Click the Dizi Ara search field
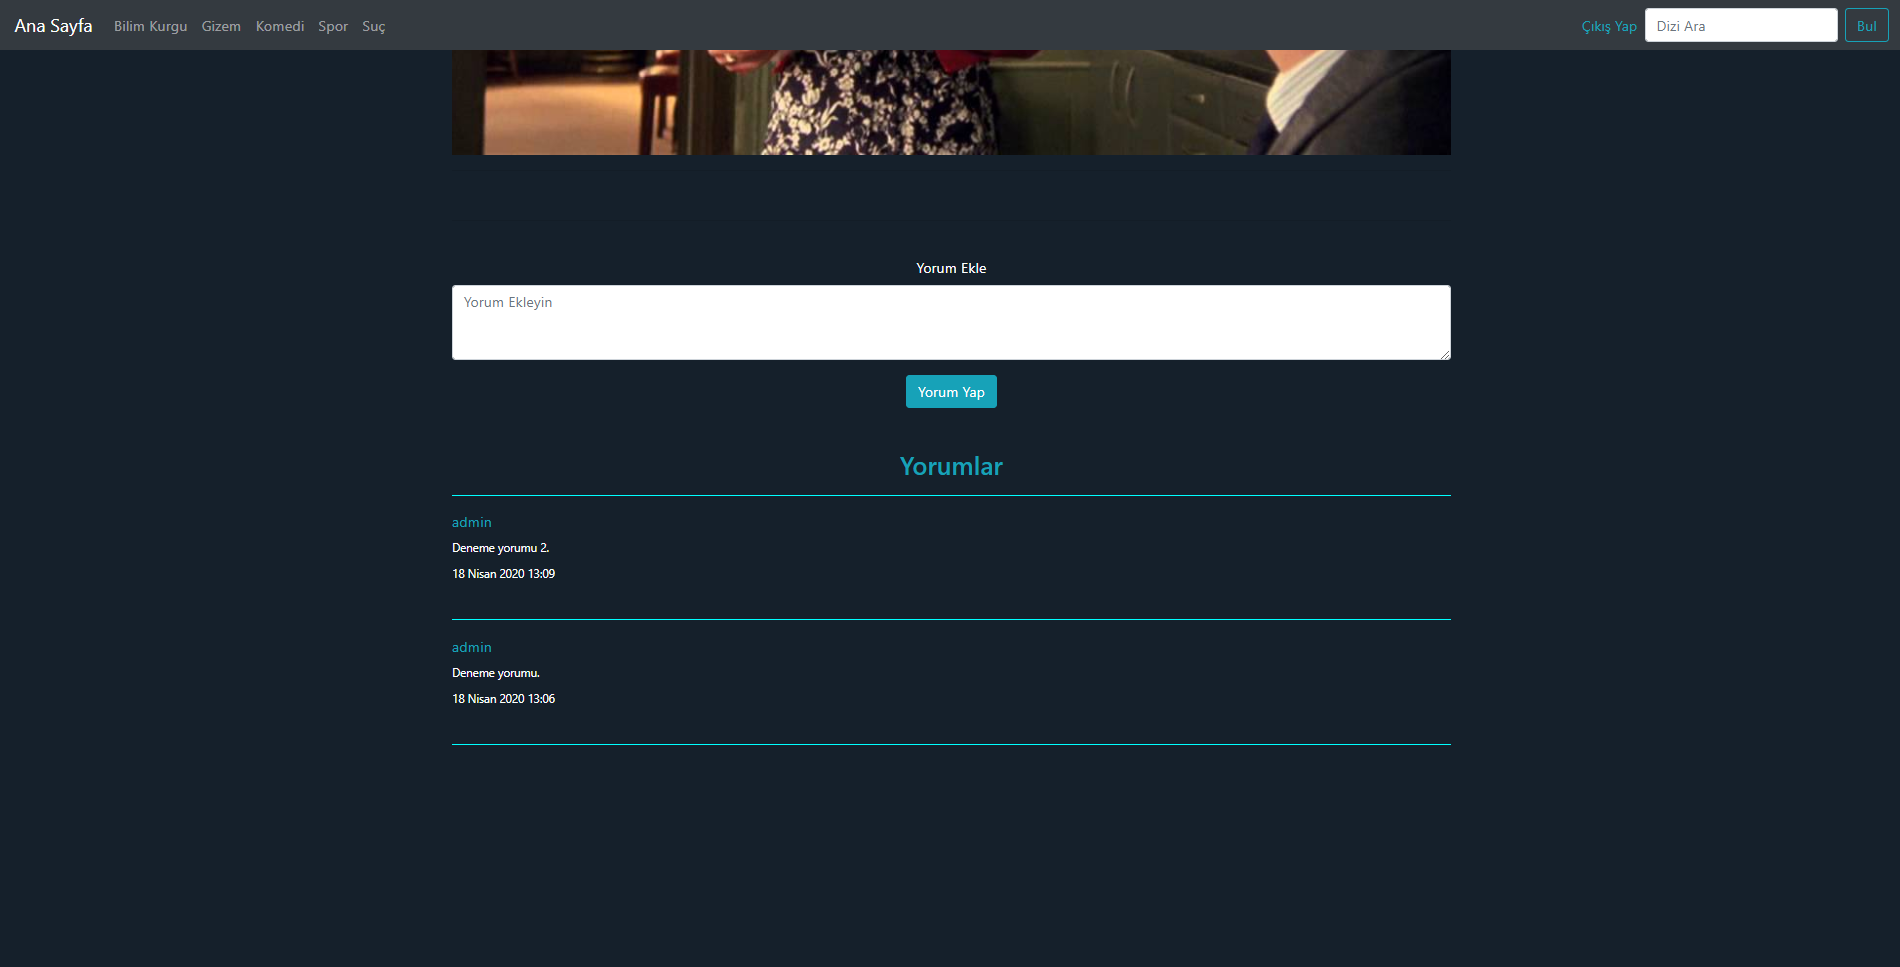This screenshot has width=1900, height=967. (x=1741, y=25)
